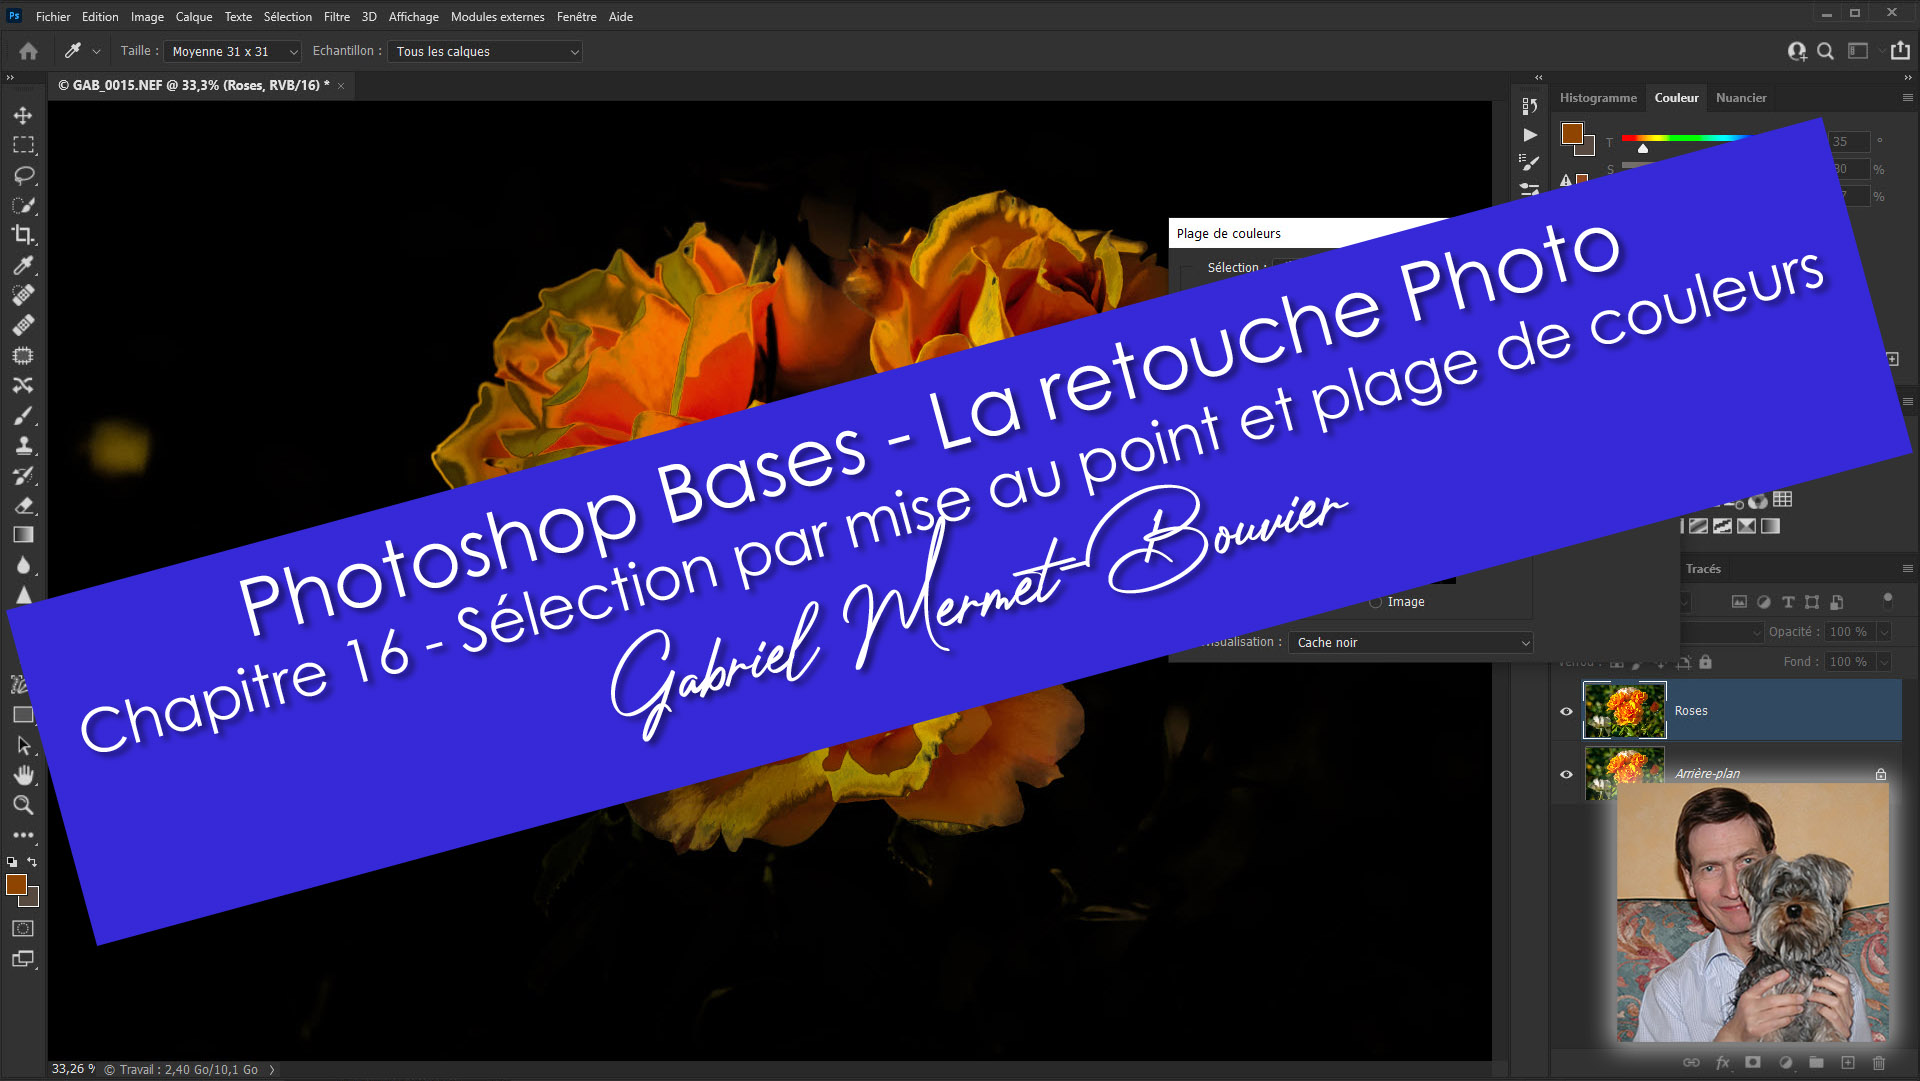
Task: Switch to the Nuancier tab
Action: click(1740, 98)
